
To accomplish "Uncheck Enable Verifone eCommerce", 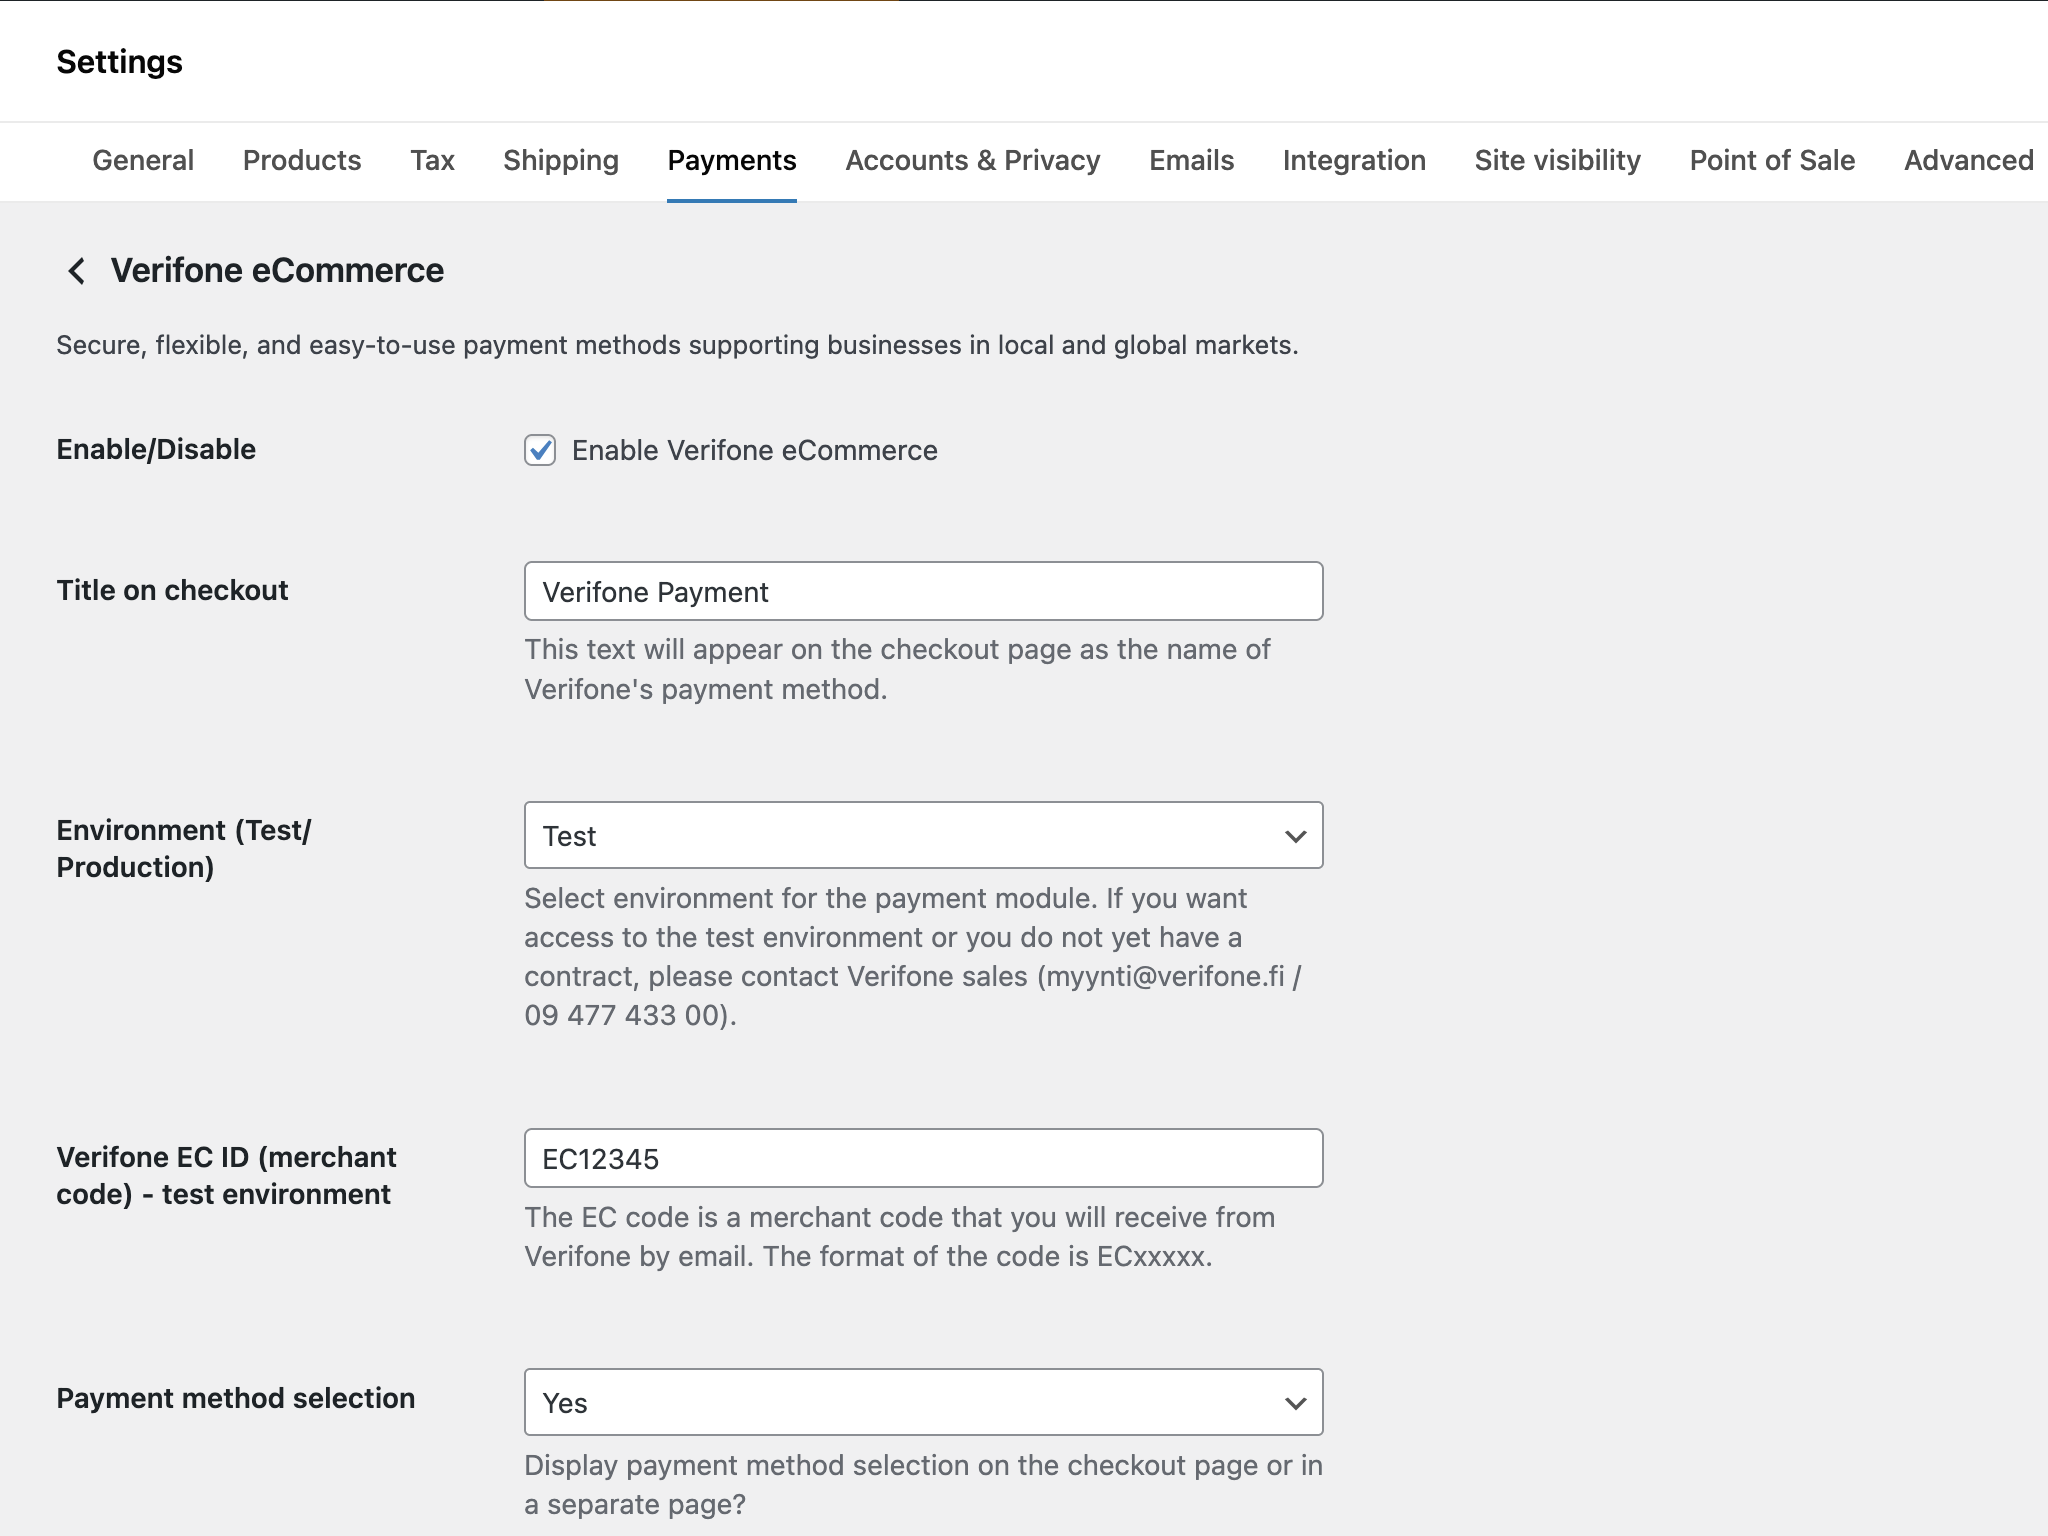I will pyautogui.click(x=541, y=451).
